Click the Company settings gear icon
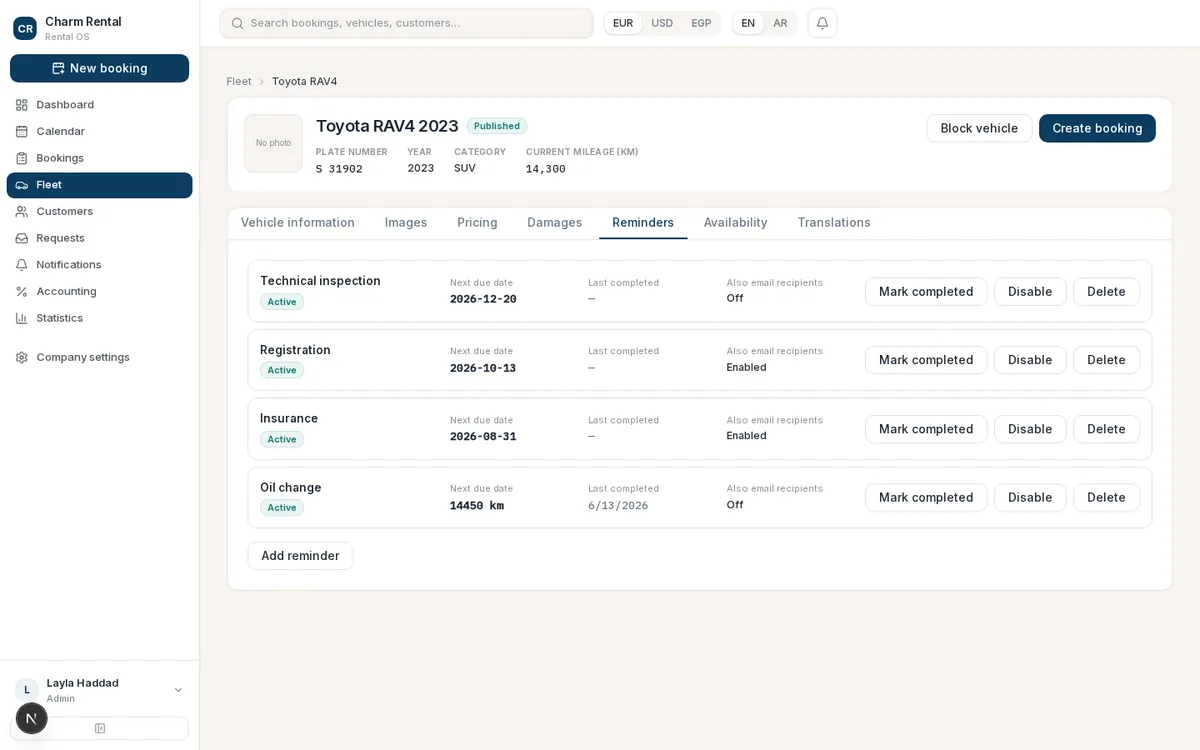The height and width of the screenshot is (750, 1200). 22,357
